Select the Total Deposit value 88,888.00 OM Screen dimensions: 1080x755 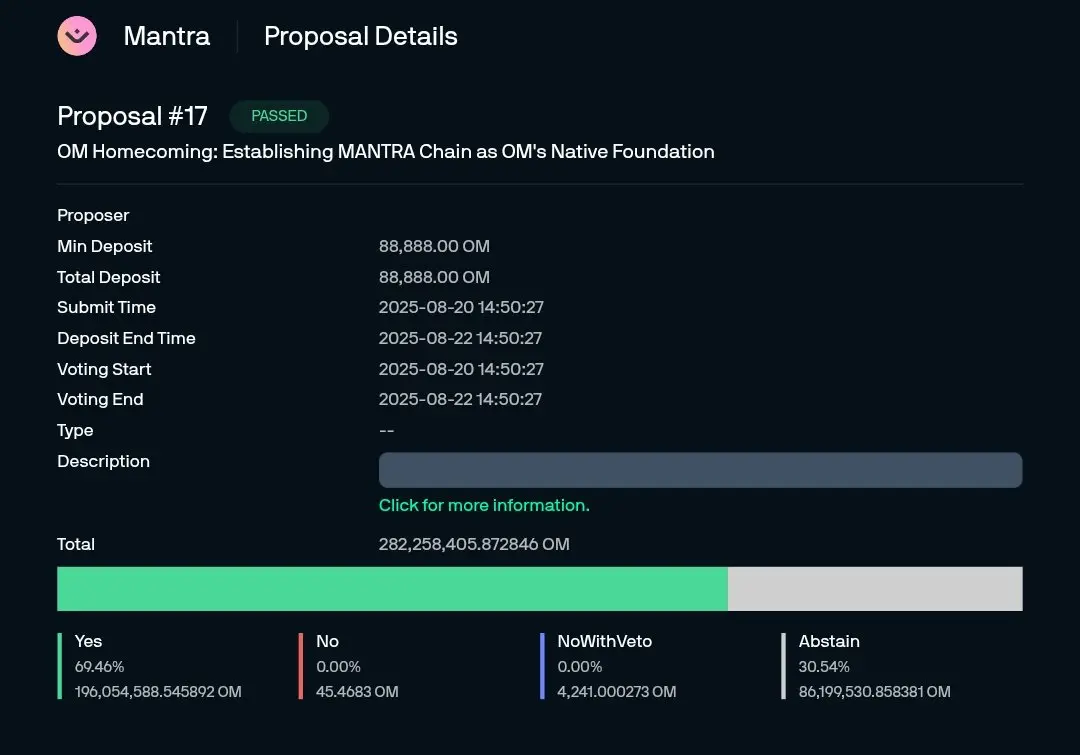tap(434, 277)
